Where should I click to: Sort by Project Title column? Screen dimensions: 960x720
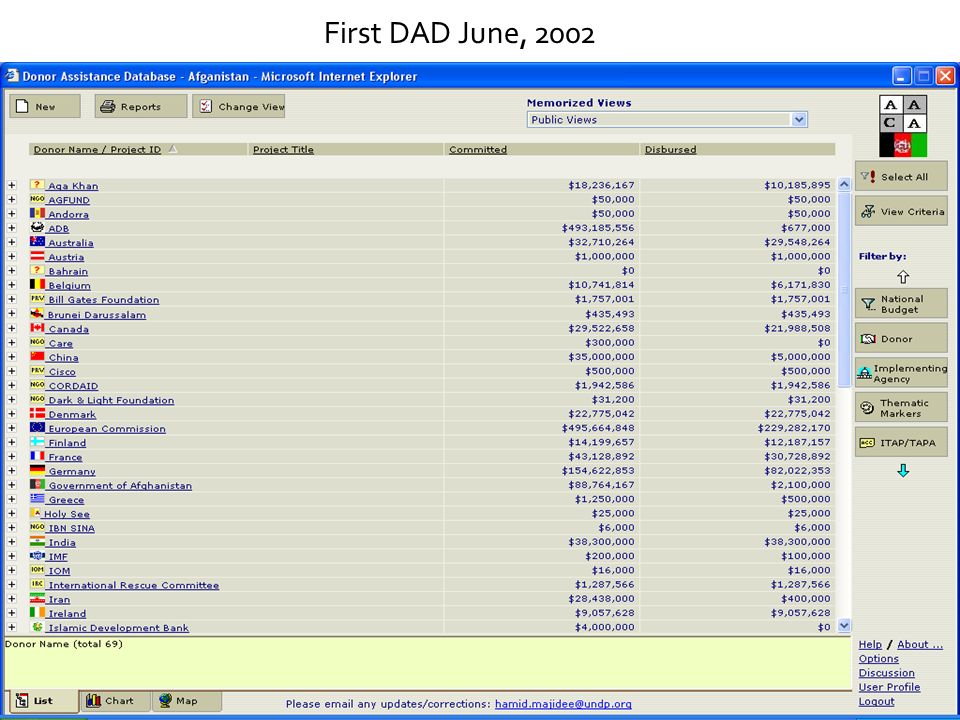pyautogui.click(x=283, y=149)
